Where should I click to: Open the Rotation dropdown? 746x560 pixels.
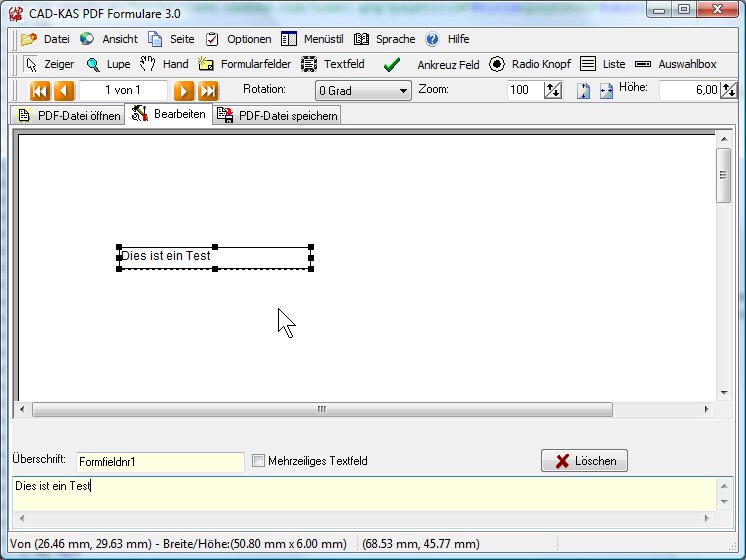pyautogui.click(x=363, y=91)
